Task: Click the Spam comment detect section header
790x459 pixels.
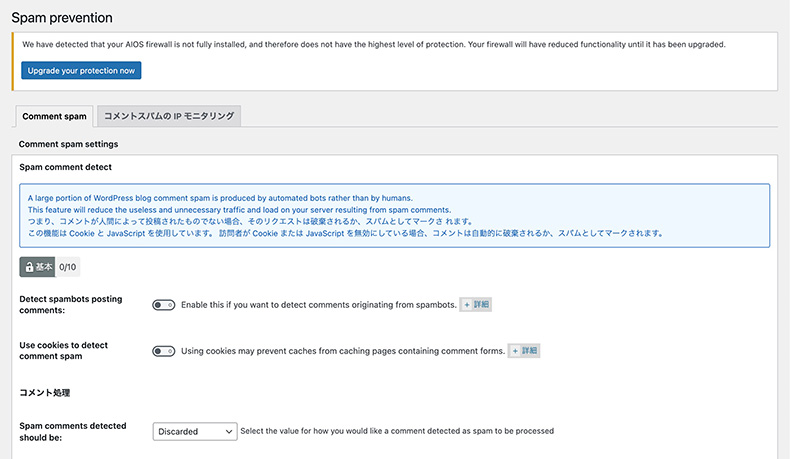Action: (x=66, y=167)
